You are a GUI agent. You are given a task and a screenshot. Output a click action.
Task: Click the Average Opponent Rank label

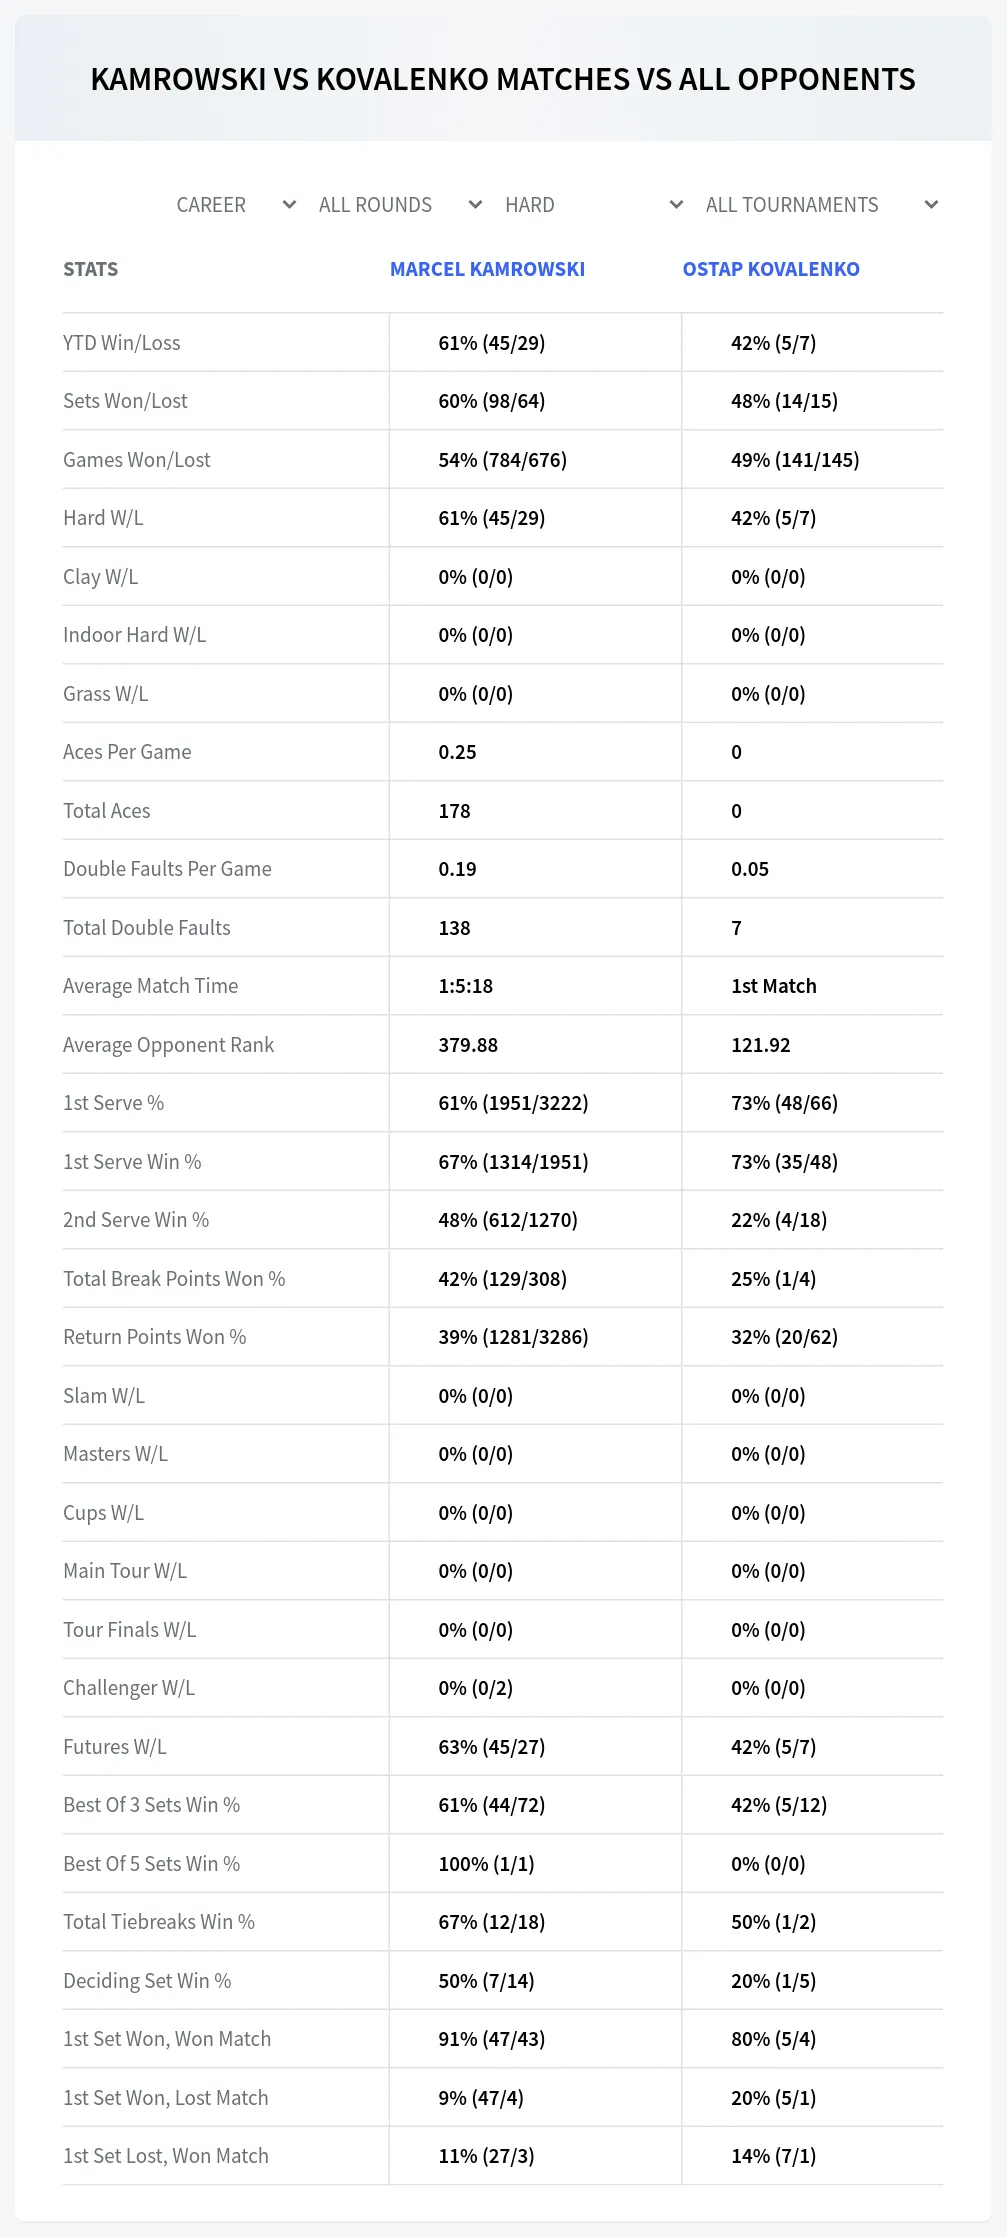[x=168, y=1045]
